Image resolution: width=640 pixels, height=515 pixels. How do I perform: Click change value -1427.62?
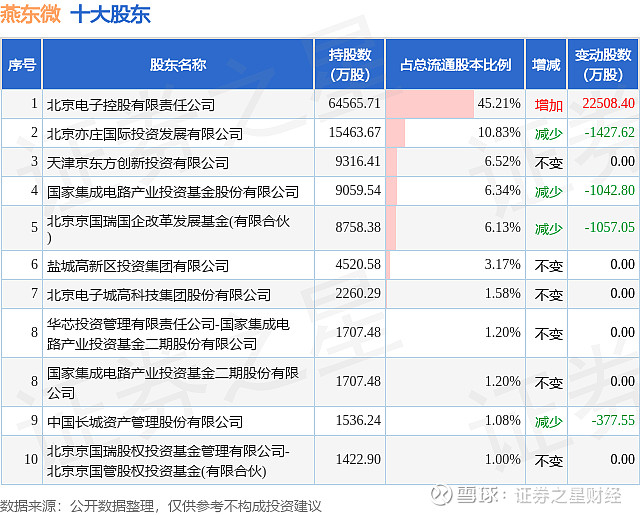coord(609,132)
